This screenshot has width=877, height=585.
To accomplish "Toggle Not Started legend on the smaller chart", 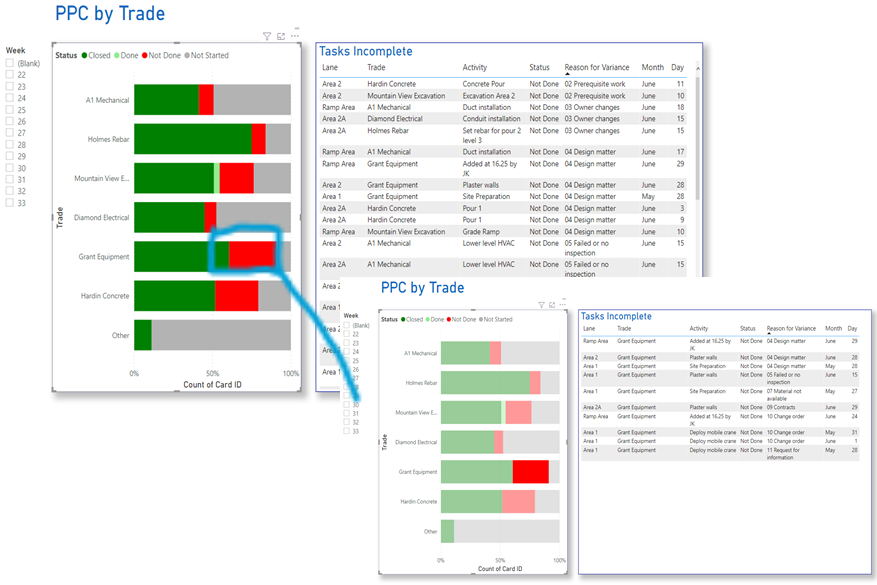I will click(496, 320).
